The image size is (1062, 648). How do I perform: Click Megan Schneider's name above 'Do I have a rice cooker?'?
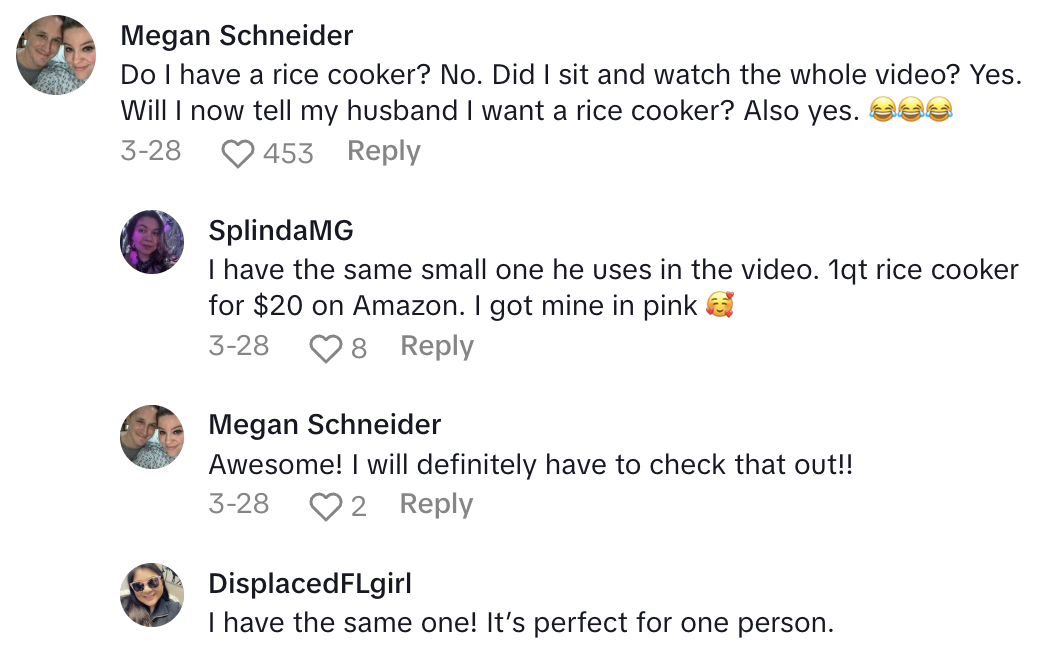point(236,36)
